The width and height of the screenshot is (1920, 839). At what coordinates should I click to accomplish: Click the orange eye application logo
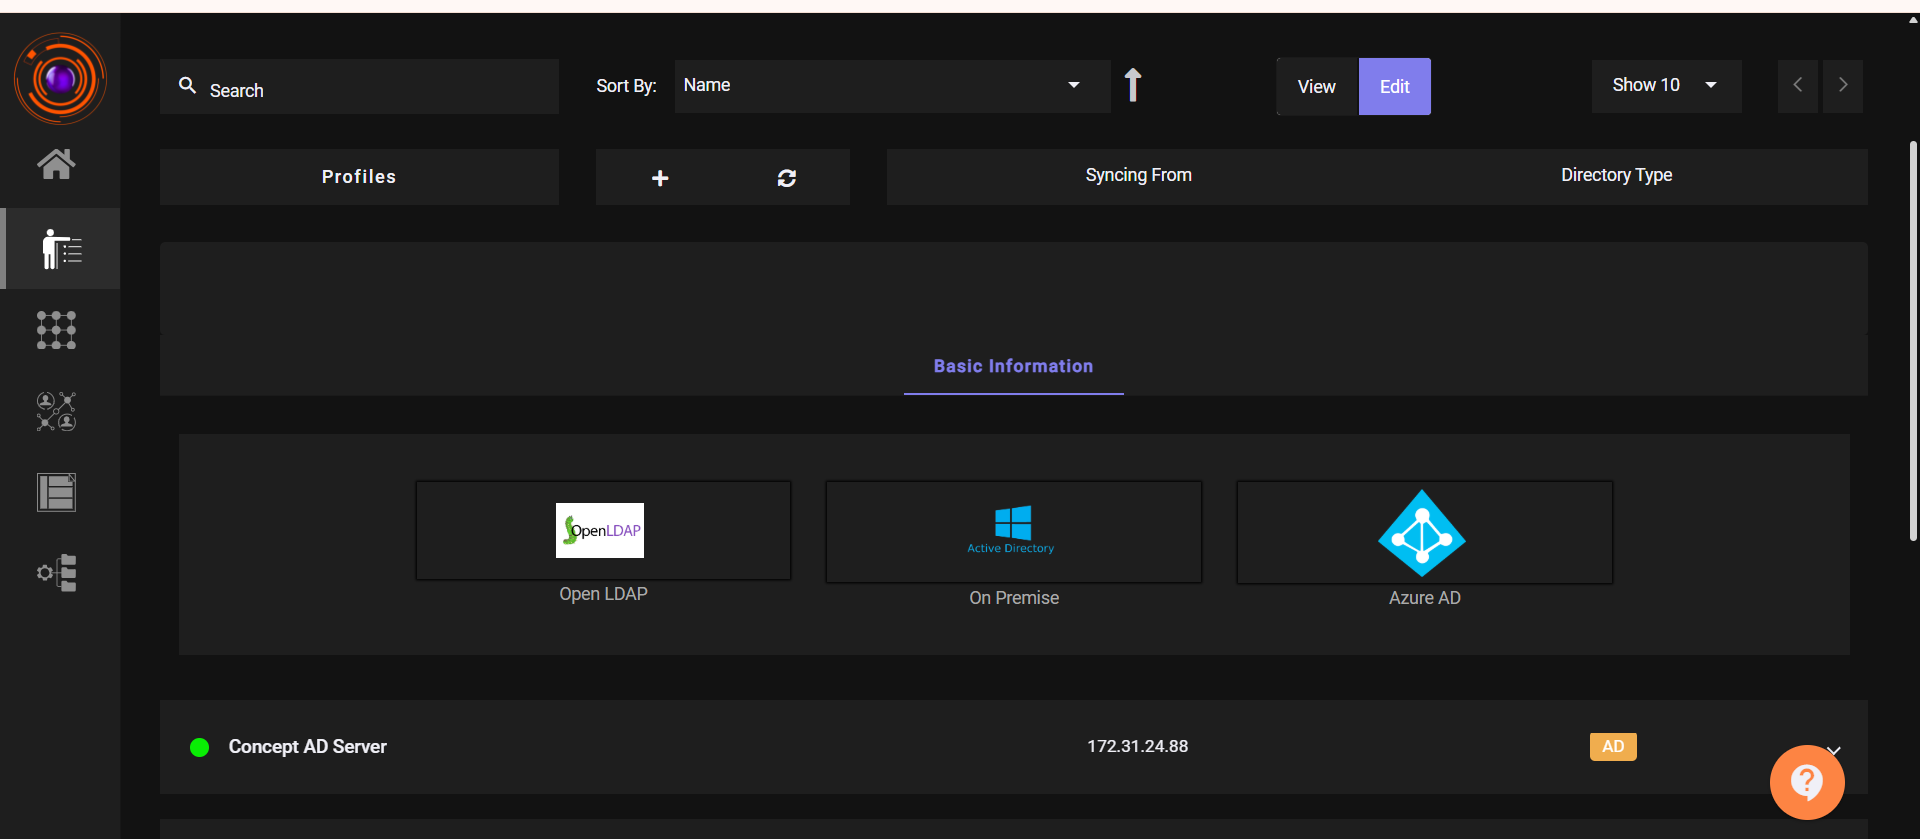pyautogui.click(x=60, y=78)
